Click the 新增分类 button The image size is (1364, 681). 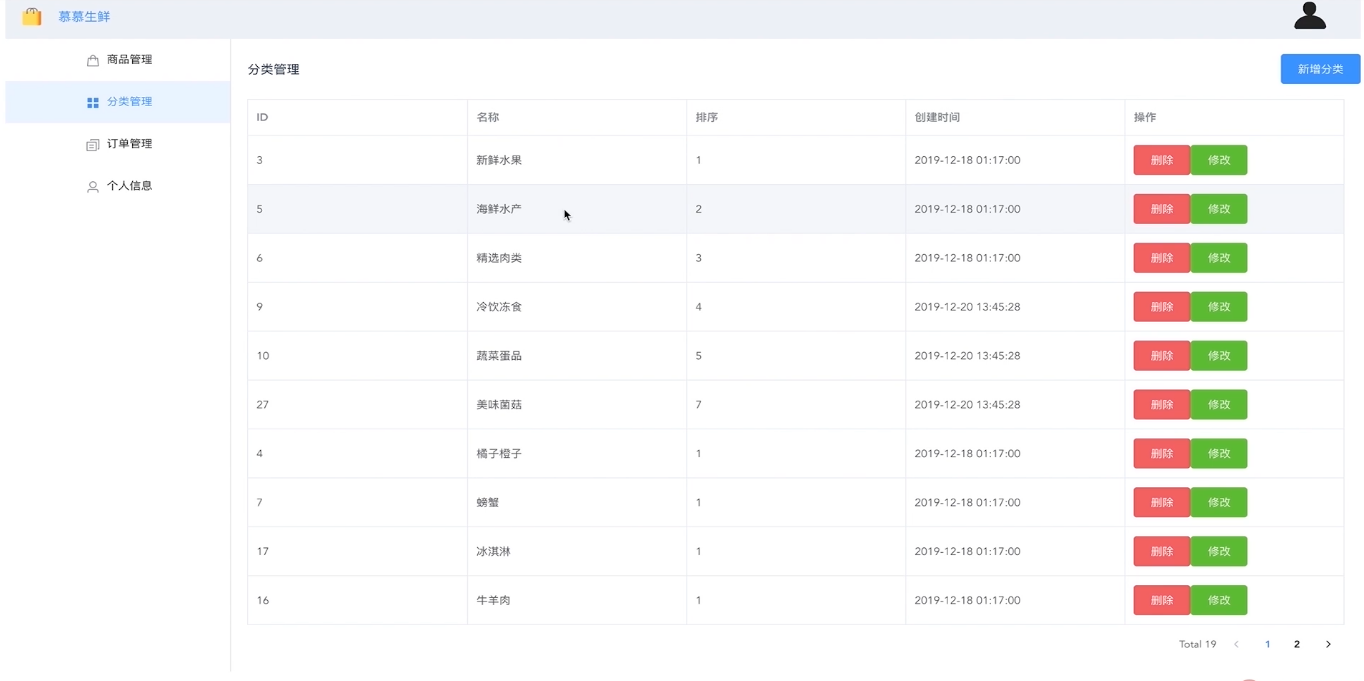[x=1320, y=69]
